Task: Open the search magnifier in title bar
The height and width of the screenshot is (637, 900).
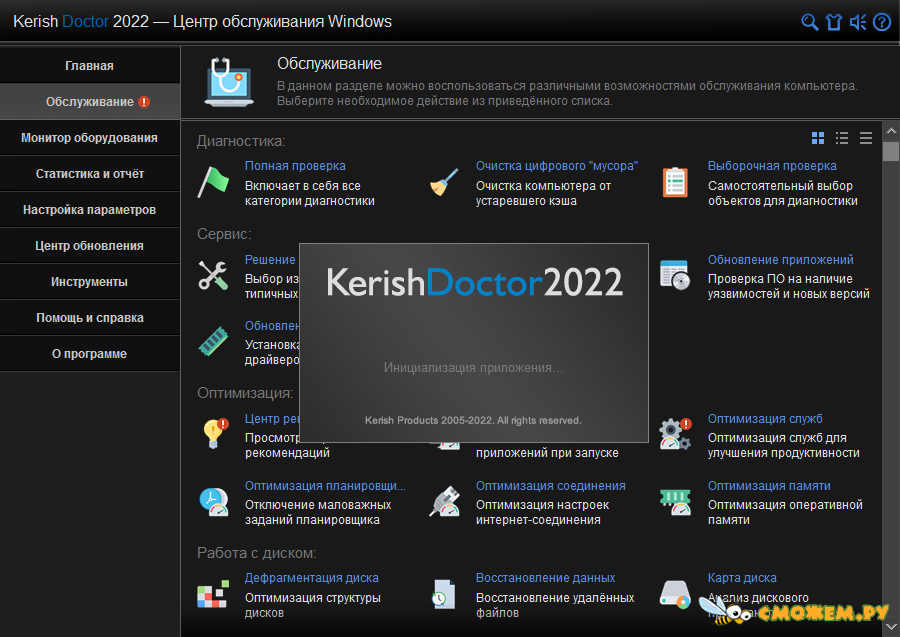Action: pyautogui.click(x=809, y=22)
